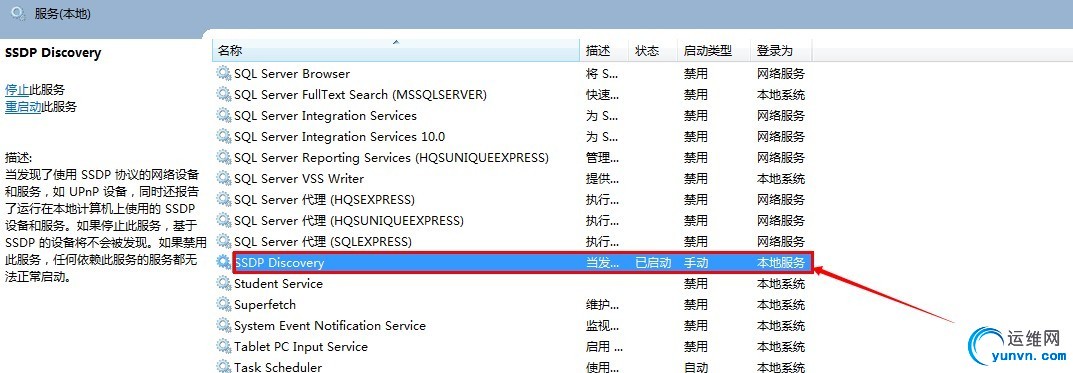
Task: Select System Event Notification Service name
Action: (330, 325)
